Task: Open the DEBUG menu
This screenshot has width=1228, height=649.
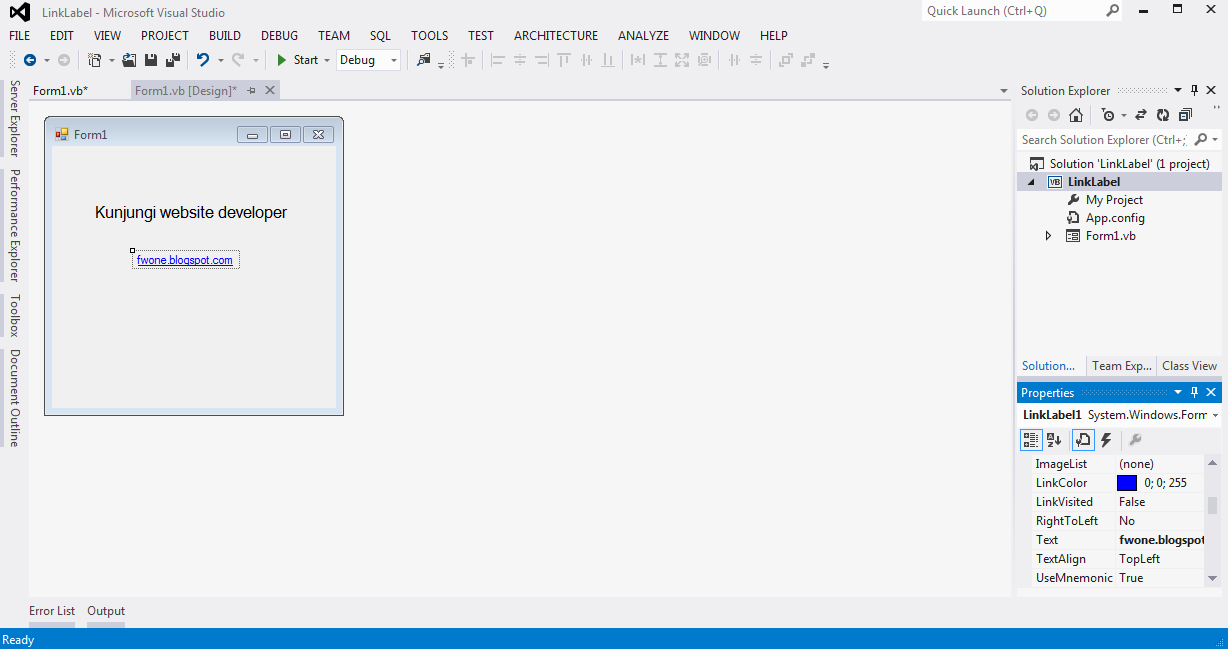Action: (x=279, y=35)
